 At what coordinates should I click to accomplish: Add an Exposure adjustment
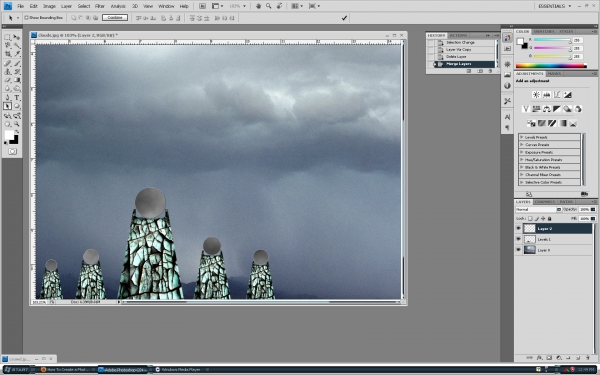pos(567,95)
